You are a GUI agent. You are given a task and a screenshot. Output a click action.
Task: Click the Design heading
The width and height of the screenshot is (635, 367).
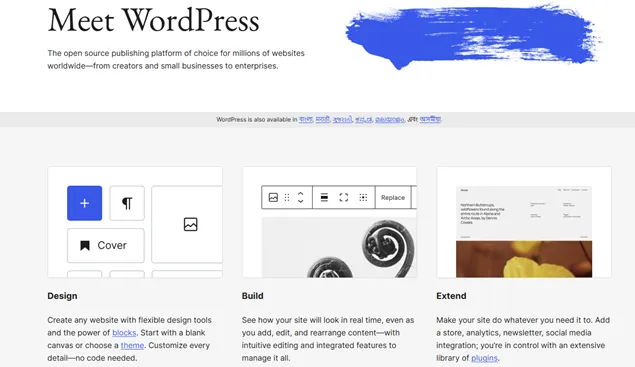point(62,296)
